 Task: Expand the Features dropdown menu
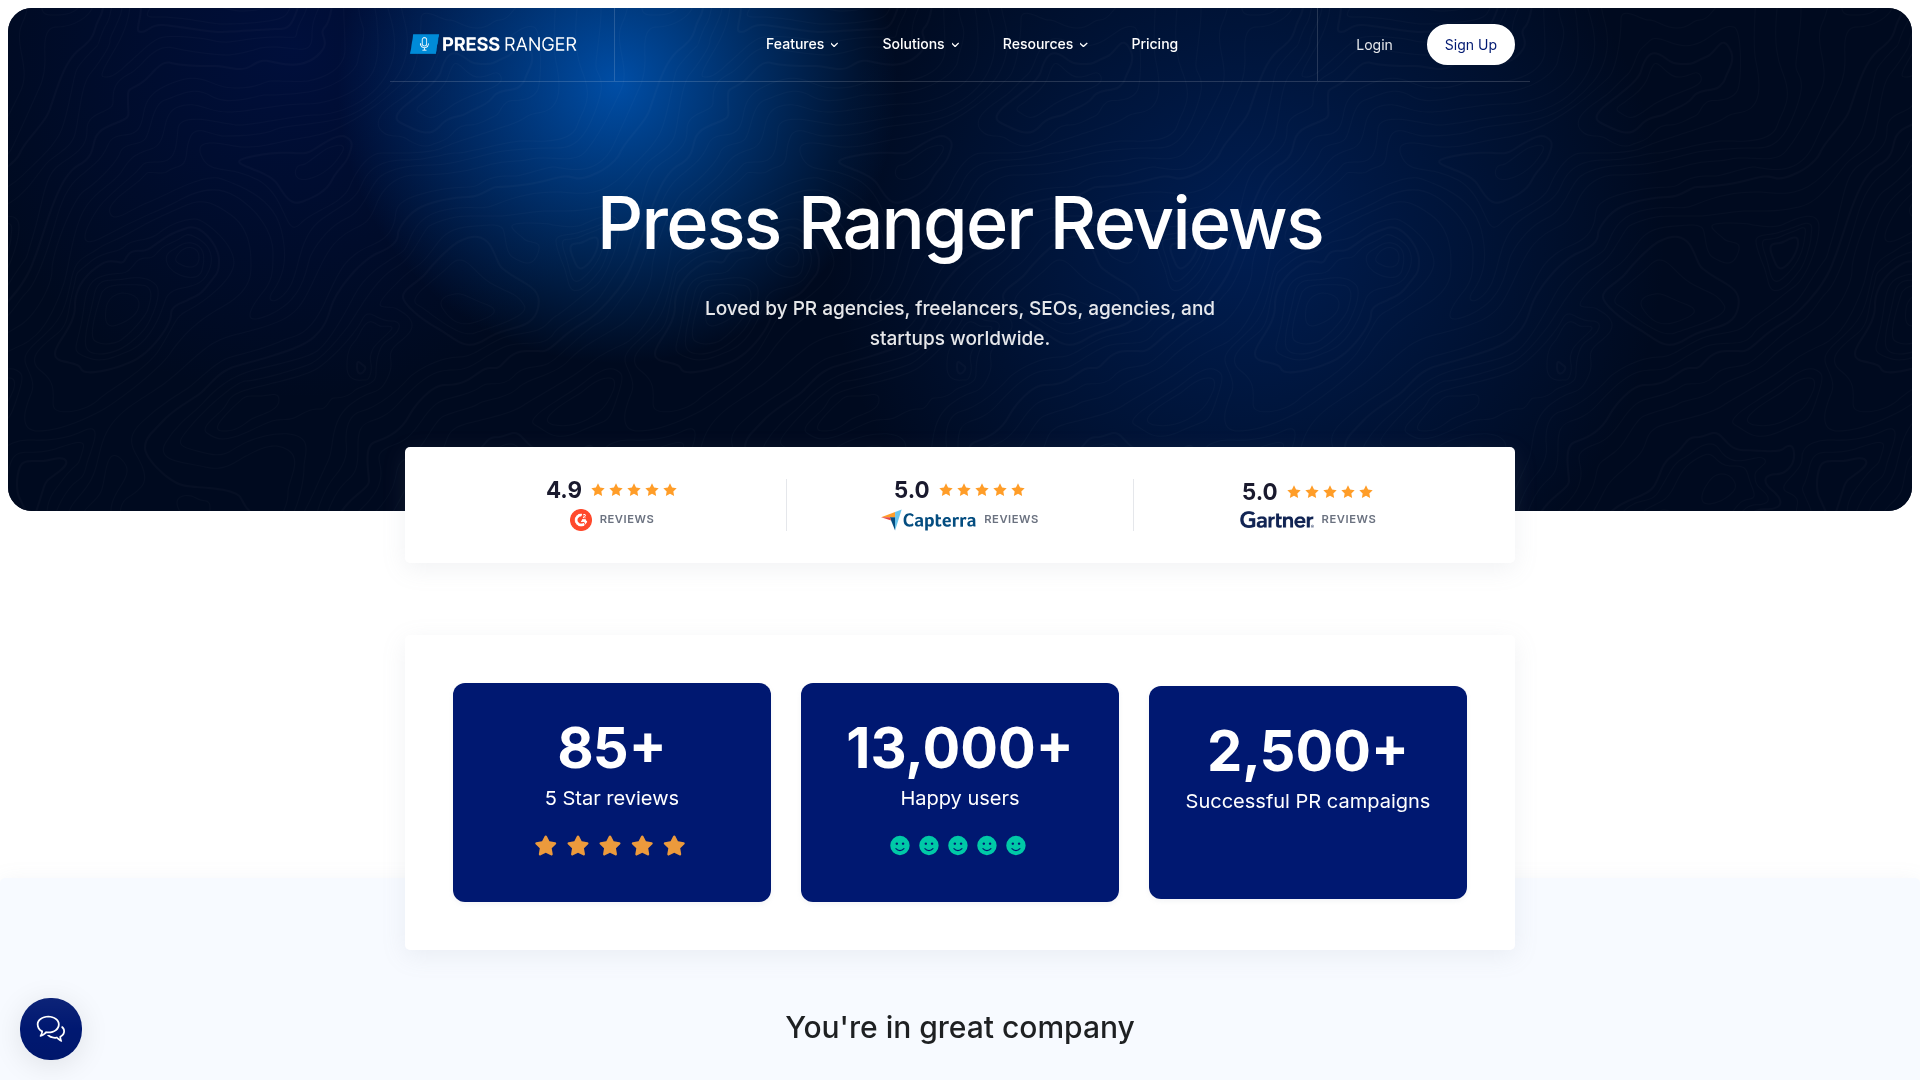pos(802,44)
